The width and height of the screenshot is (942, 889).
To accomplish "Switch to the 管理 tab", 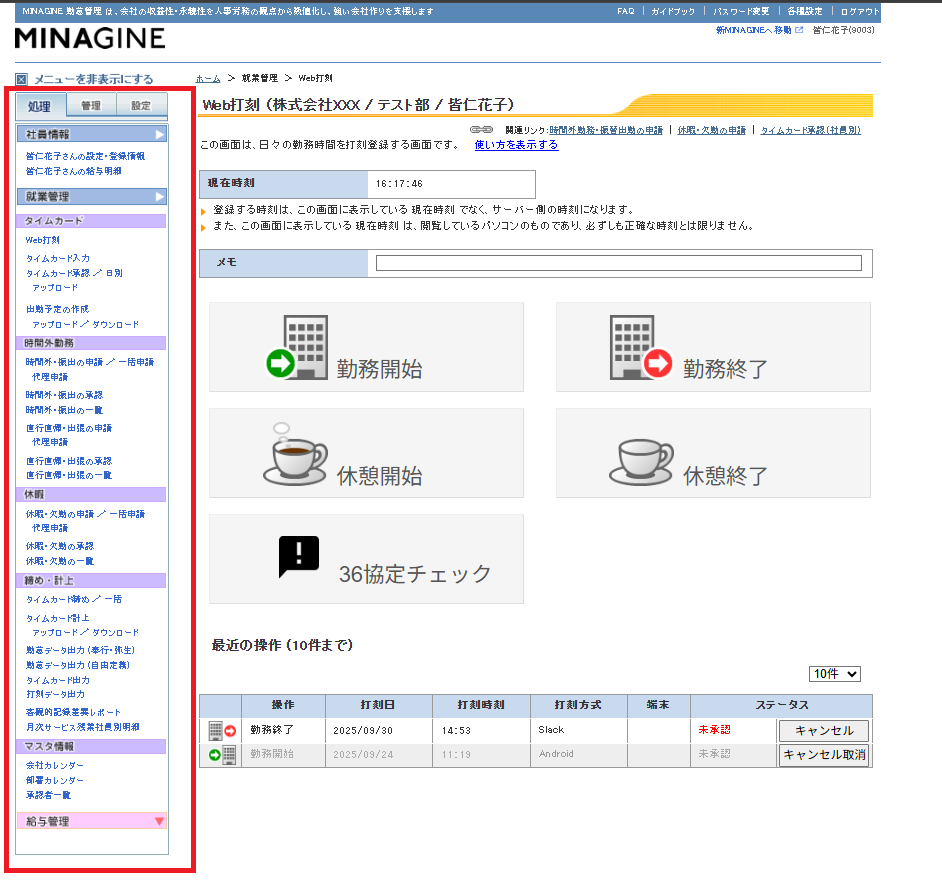I will click(91, 105).
